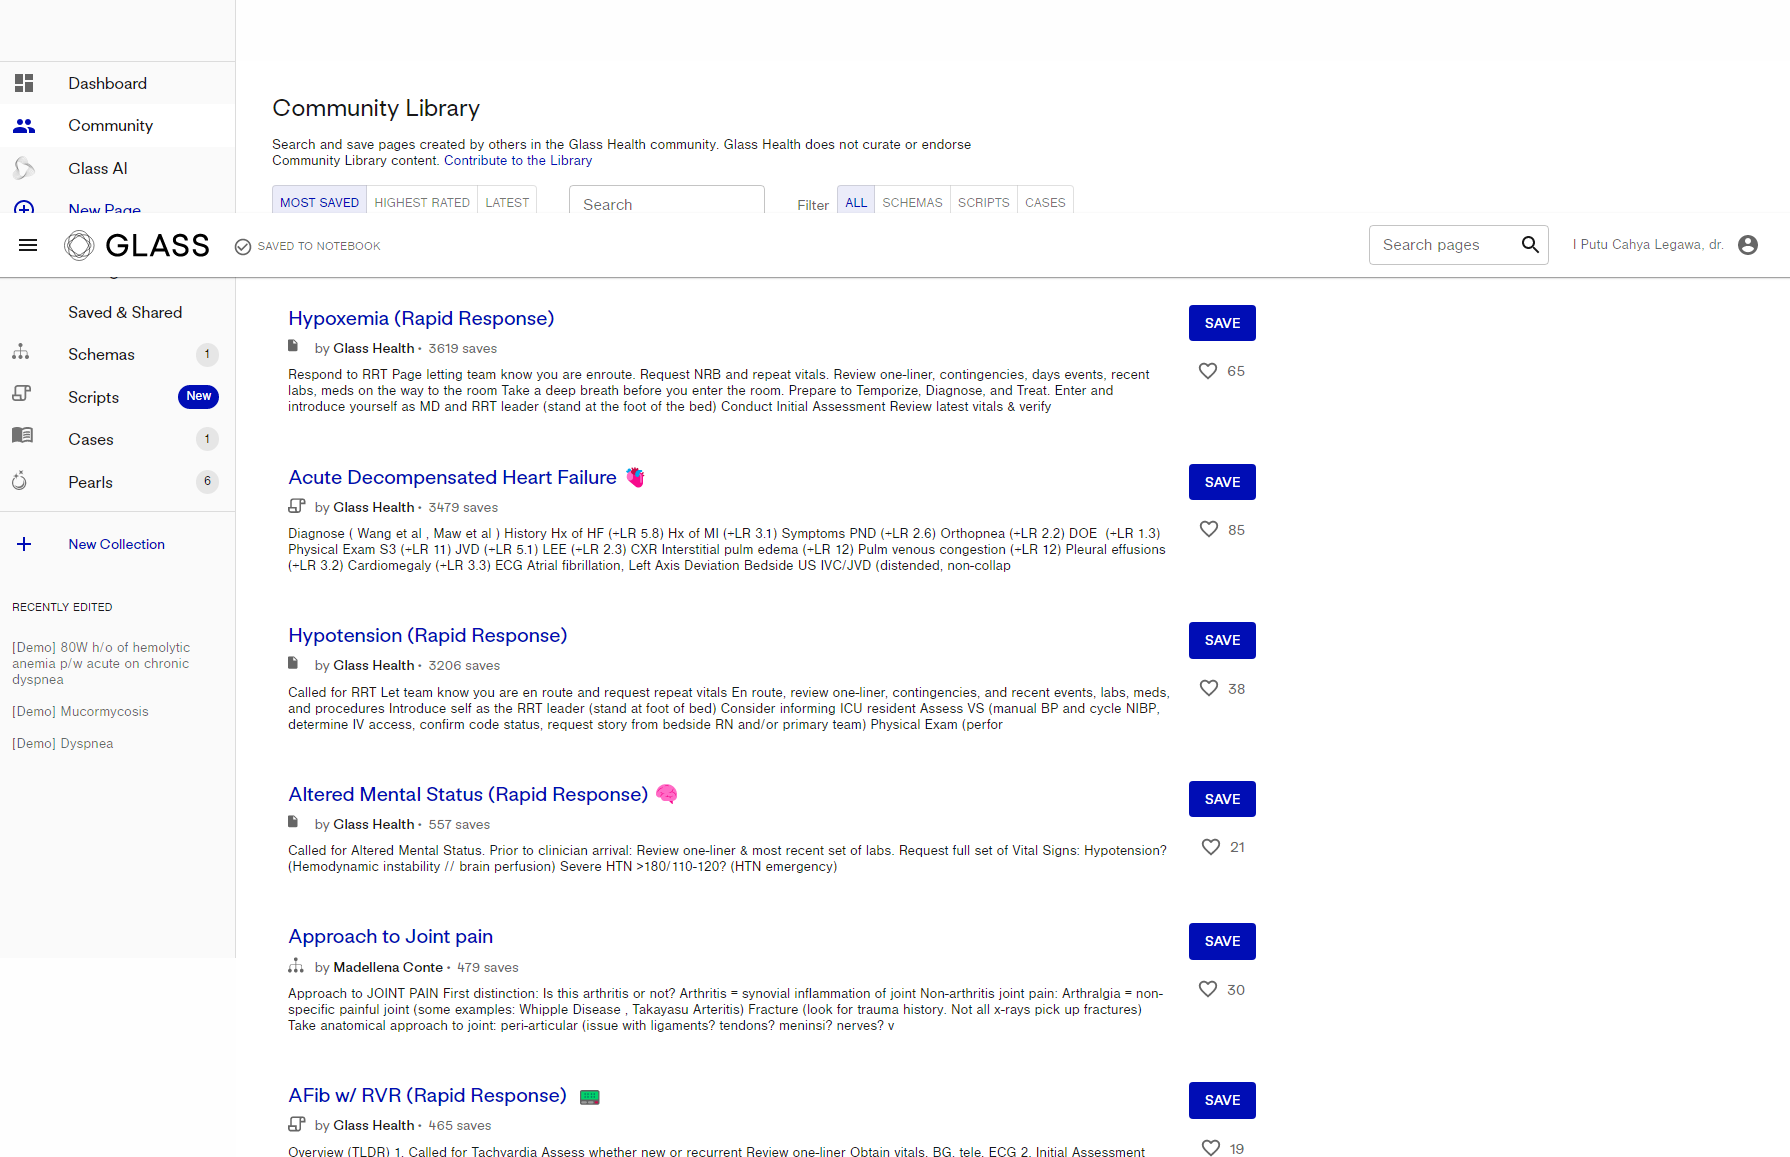Open Contribute to the Library link
This screenshot has width=1790, height=1157.
coord(518,160)
